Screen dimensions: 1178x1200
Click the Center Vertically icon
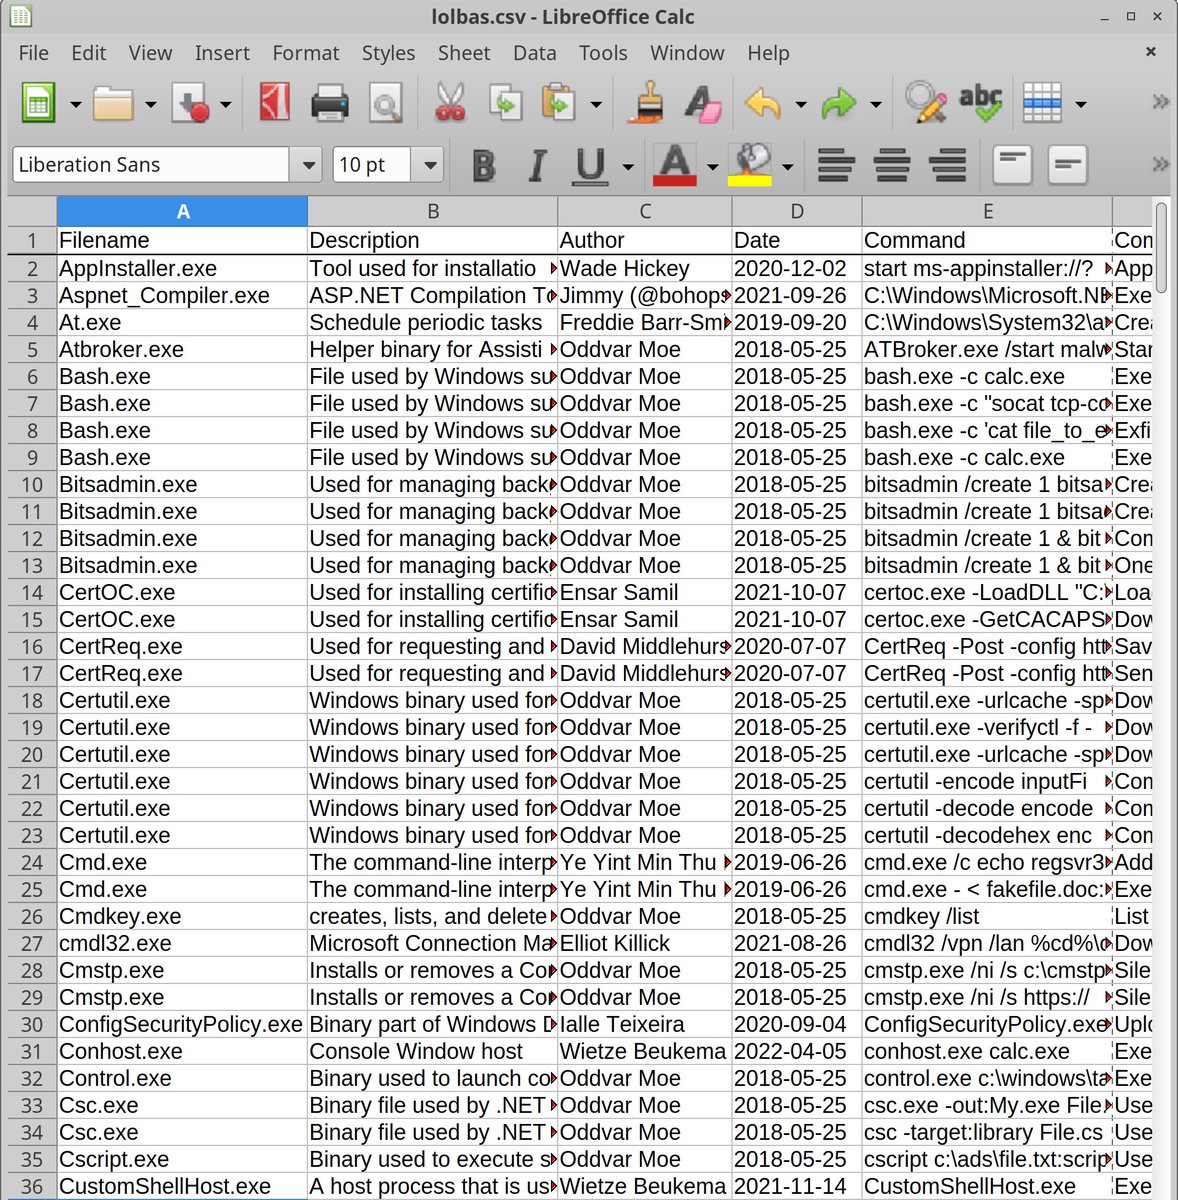(1068, 165)
